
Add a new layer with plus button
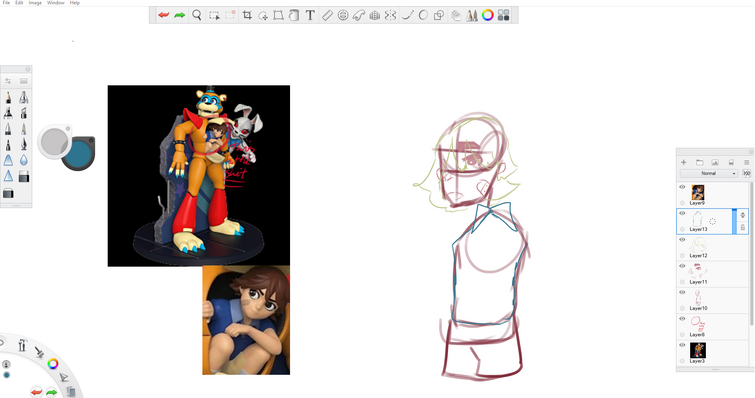[683, 162]
